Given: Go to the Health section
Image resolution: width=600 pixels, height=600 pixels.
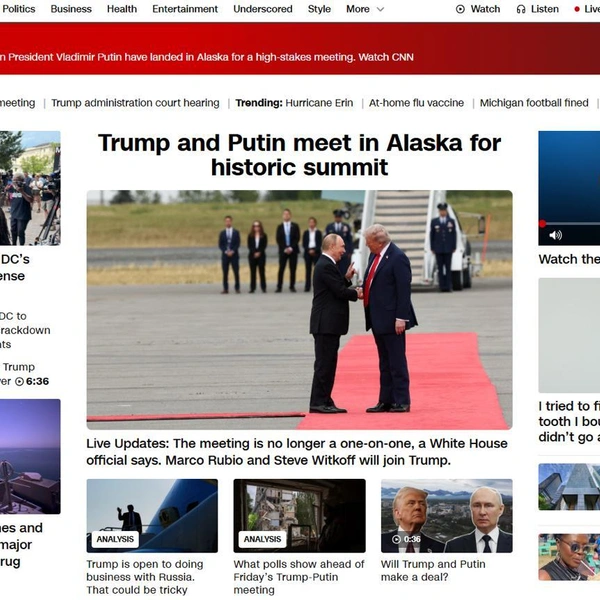Looking at the screenshot, I should (122, 9).
